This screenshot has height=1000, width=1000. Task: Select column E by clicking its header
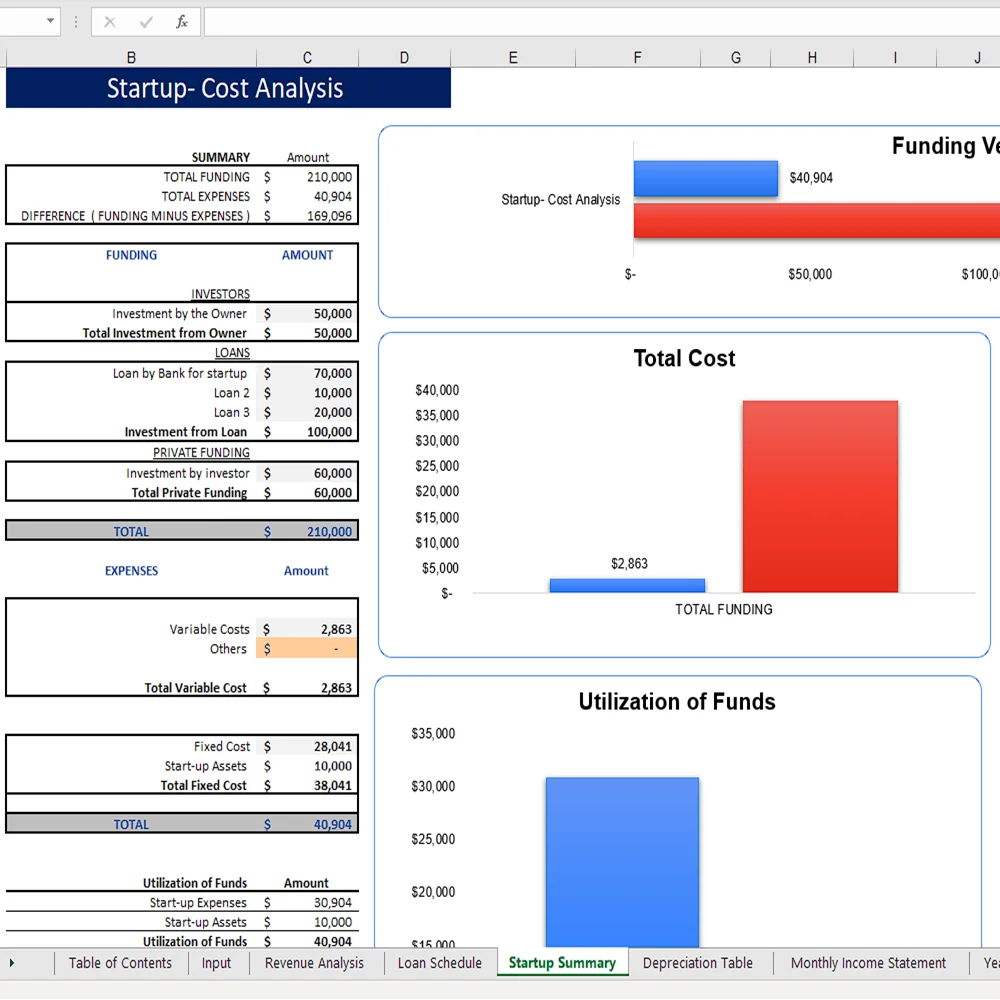(512, 57)
